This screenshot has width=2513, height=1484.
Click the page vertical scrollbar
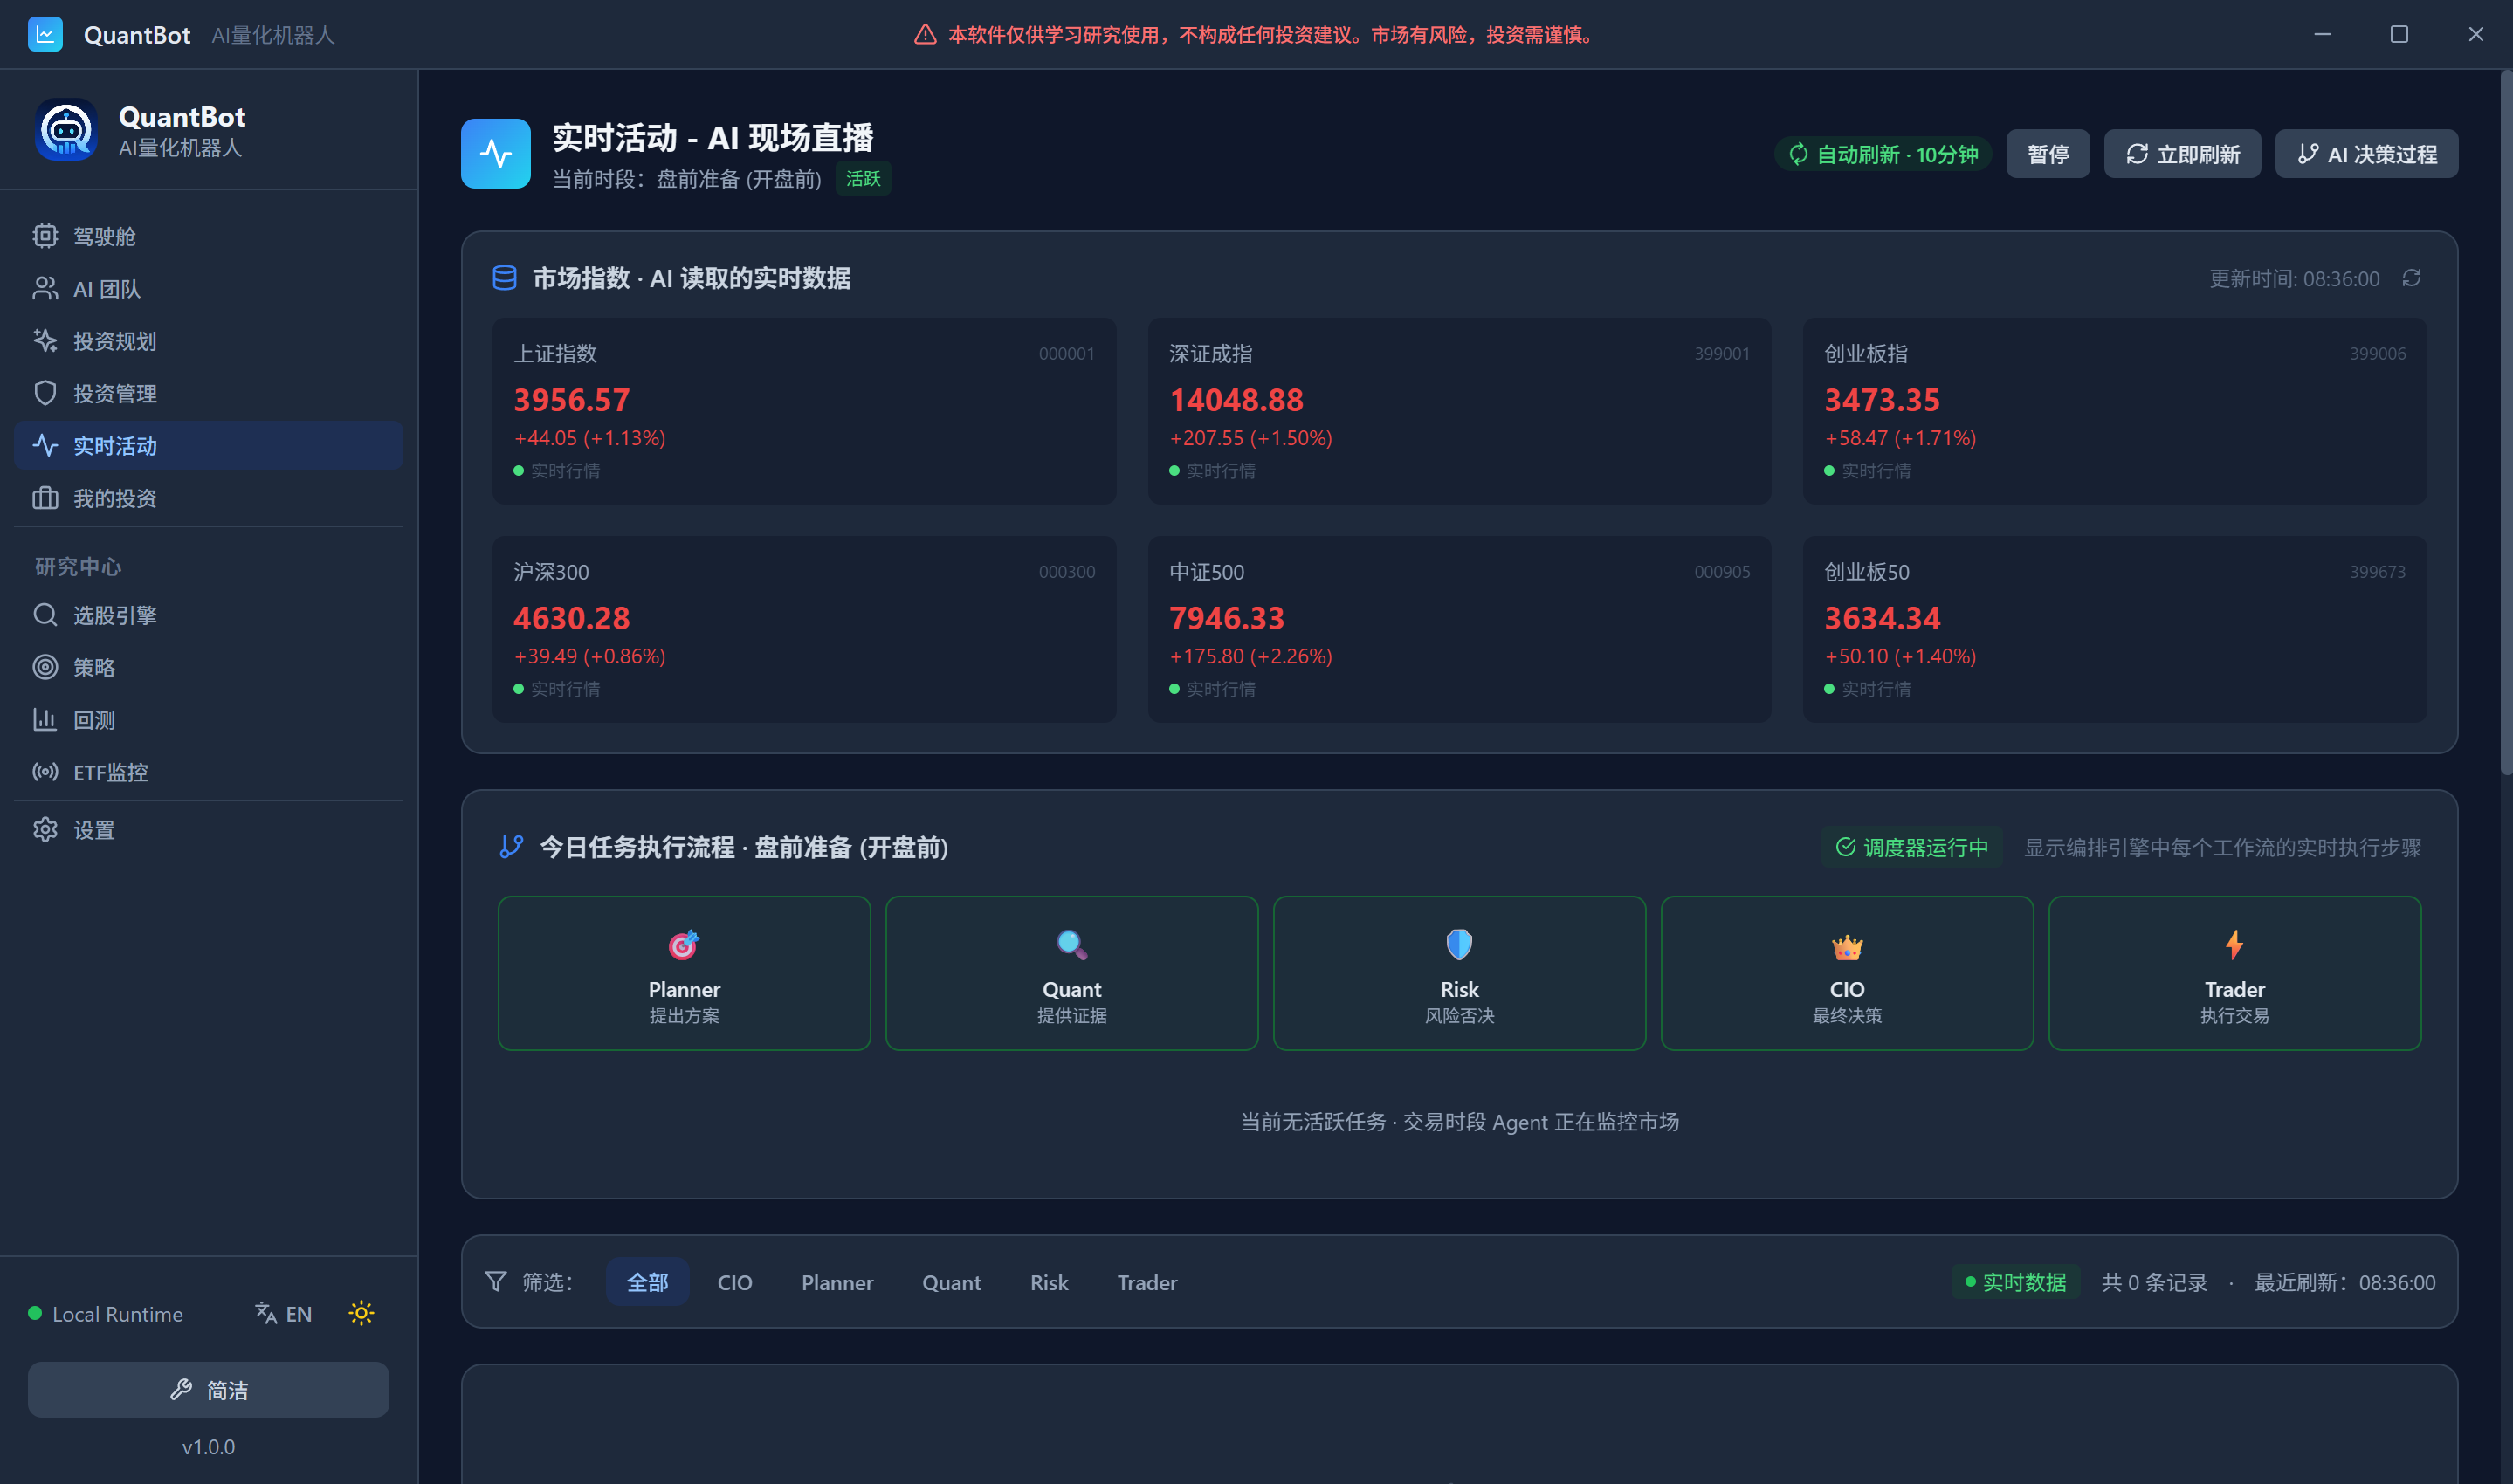[2506, 420]
